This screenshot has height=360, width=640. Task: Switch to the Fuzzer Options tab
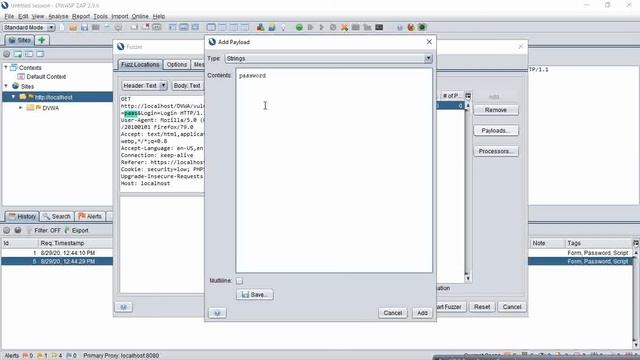click(177, 64)
